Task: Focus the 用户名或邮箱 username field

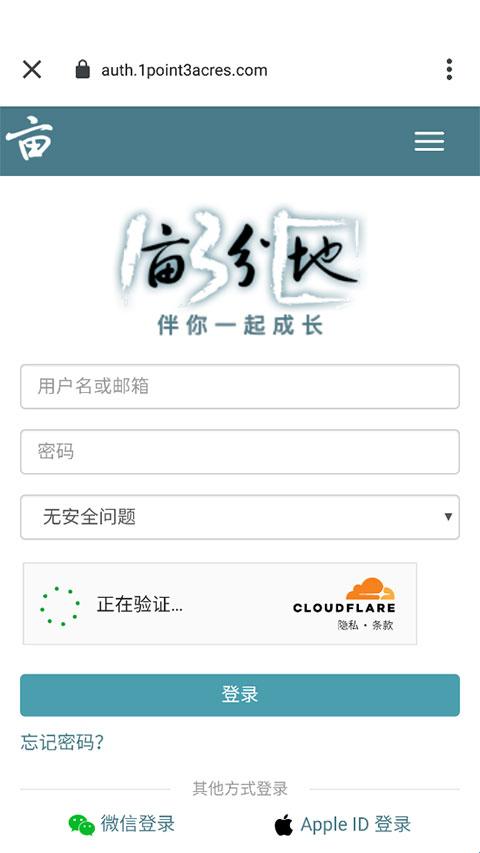Action: click(240, 386)
